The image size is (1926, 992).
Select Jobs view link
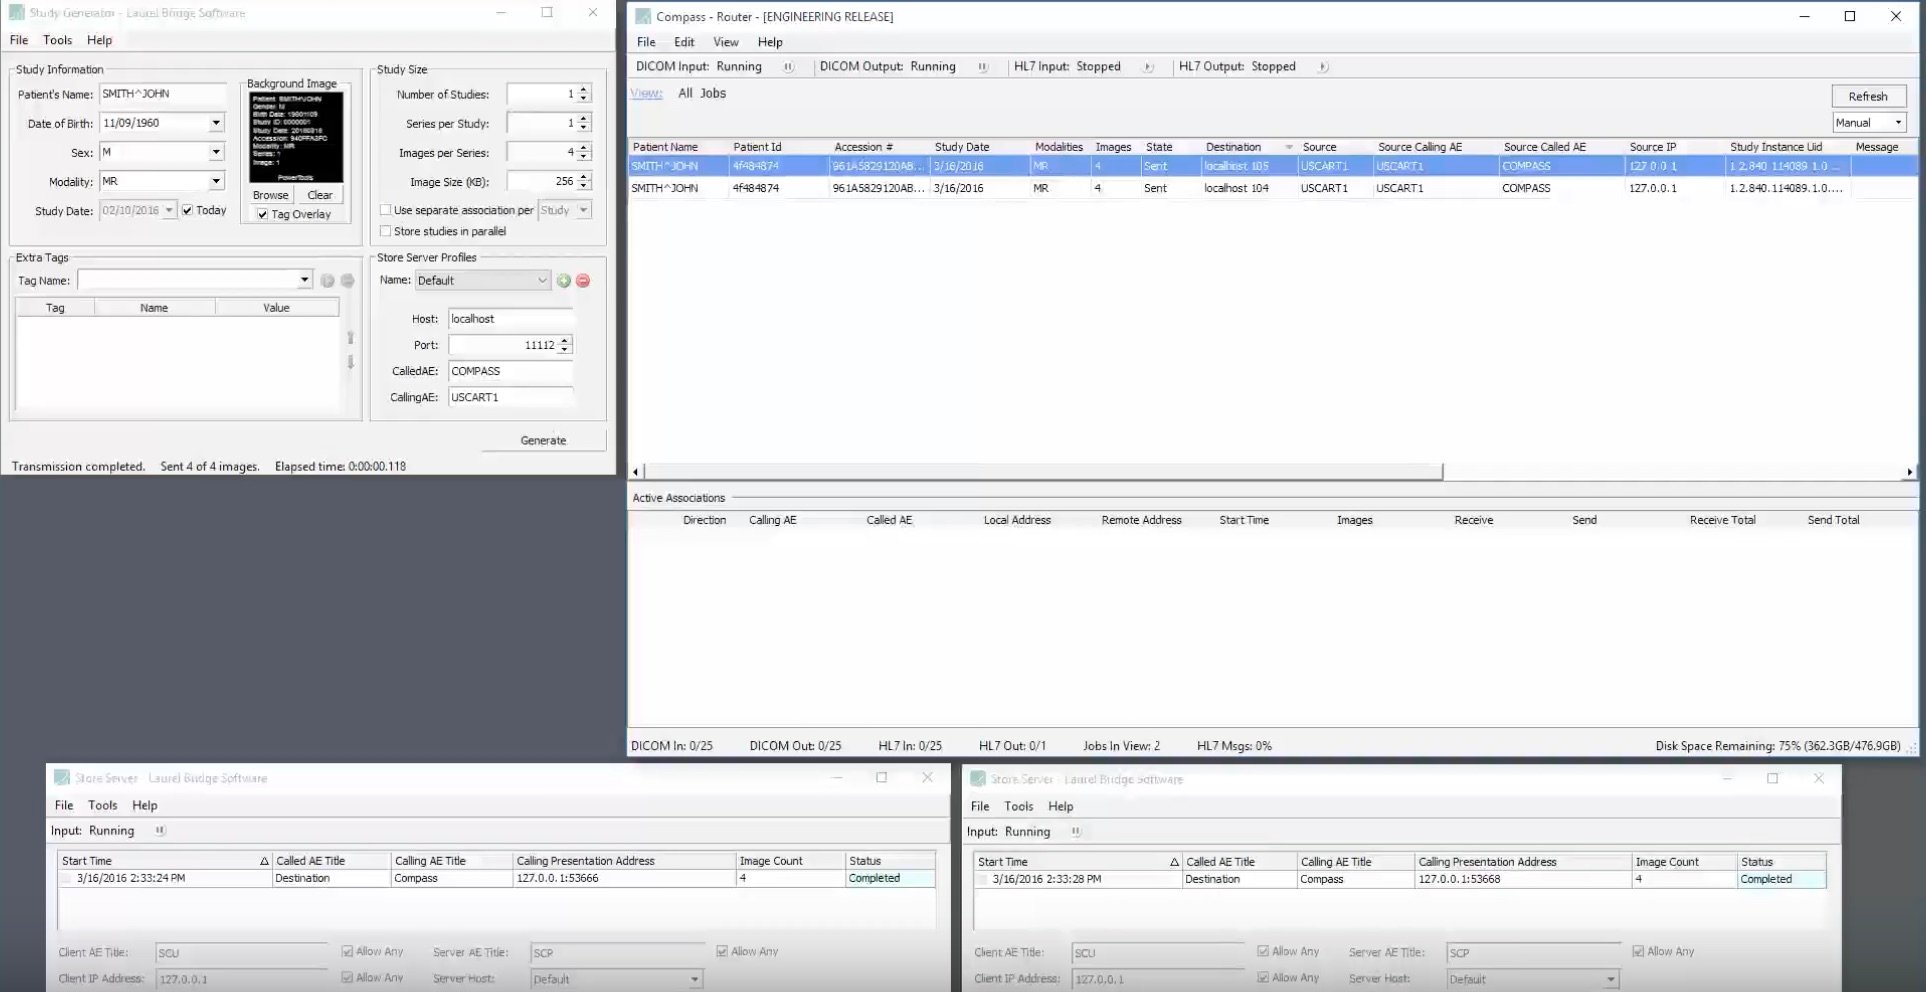713,93
